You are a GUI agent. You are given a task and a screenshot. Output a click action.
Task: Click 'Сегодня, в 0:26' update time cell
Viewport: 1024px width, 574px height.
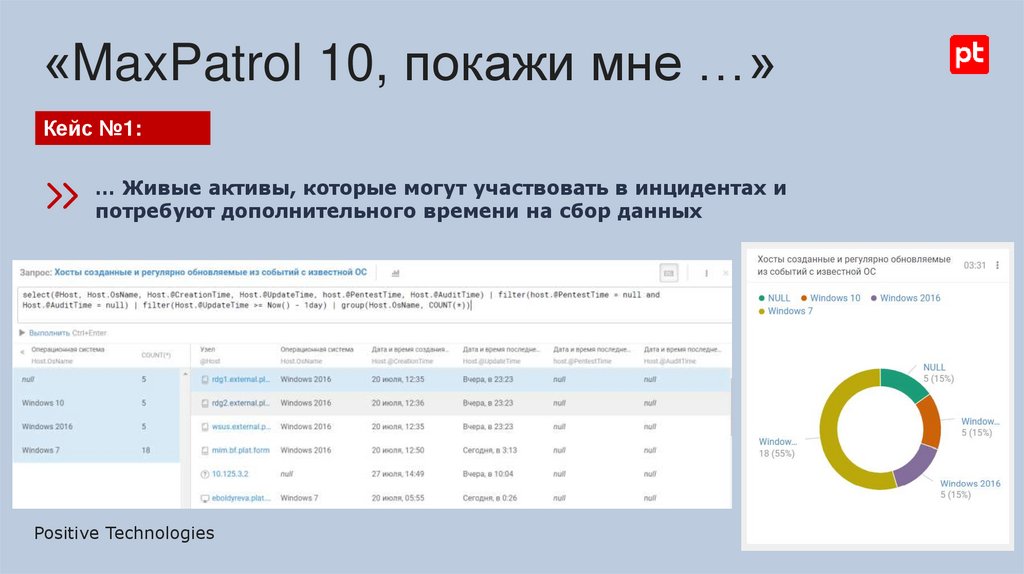pos(490,498)
